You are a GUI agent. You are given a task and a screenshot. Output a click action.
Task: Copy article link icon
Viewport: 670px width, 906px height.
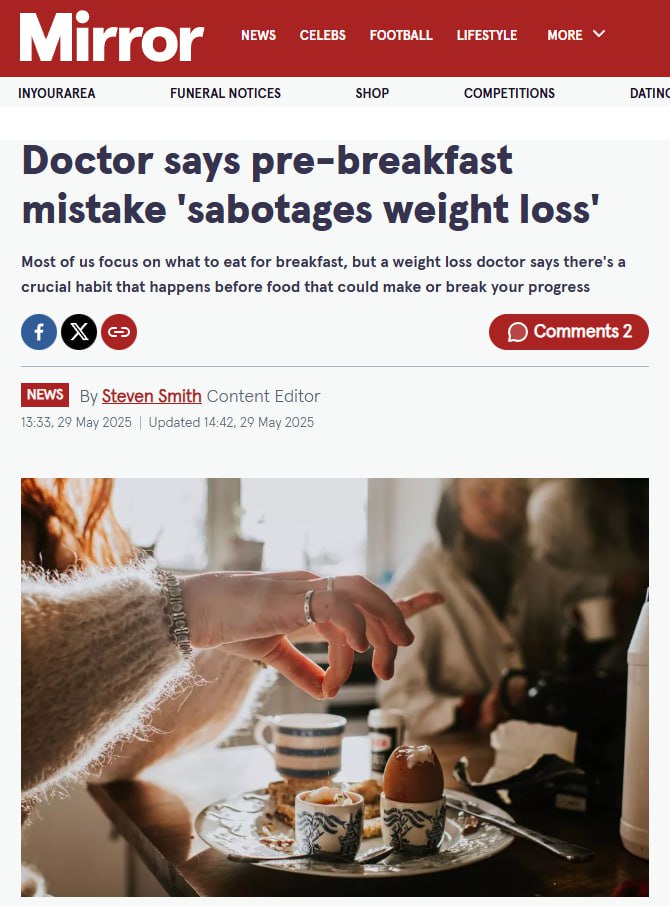119,332
